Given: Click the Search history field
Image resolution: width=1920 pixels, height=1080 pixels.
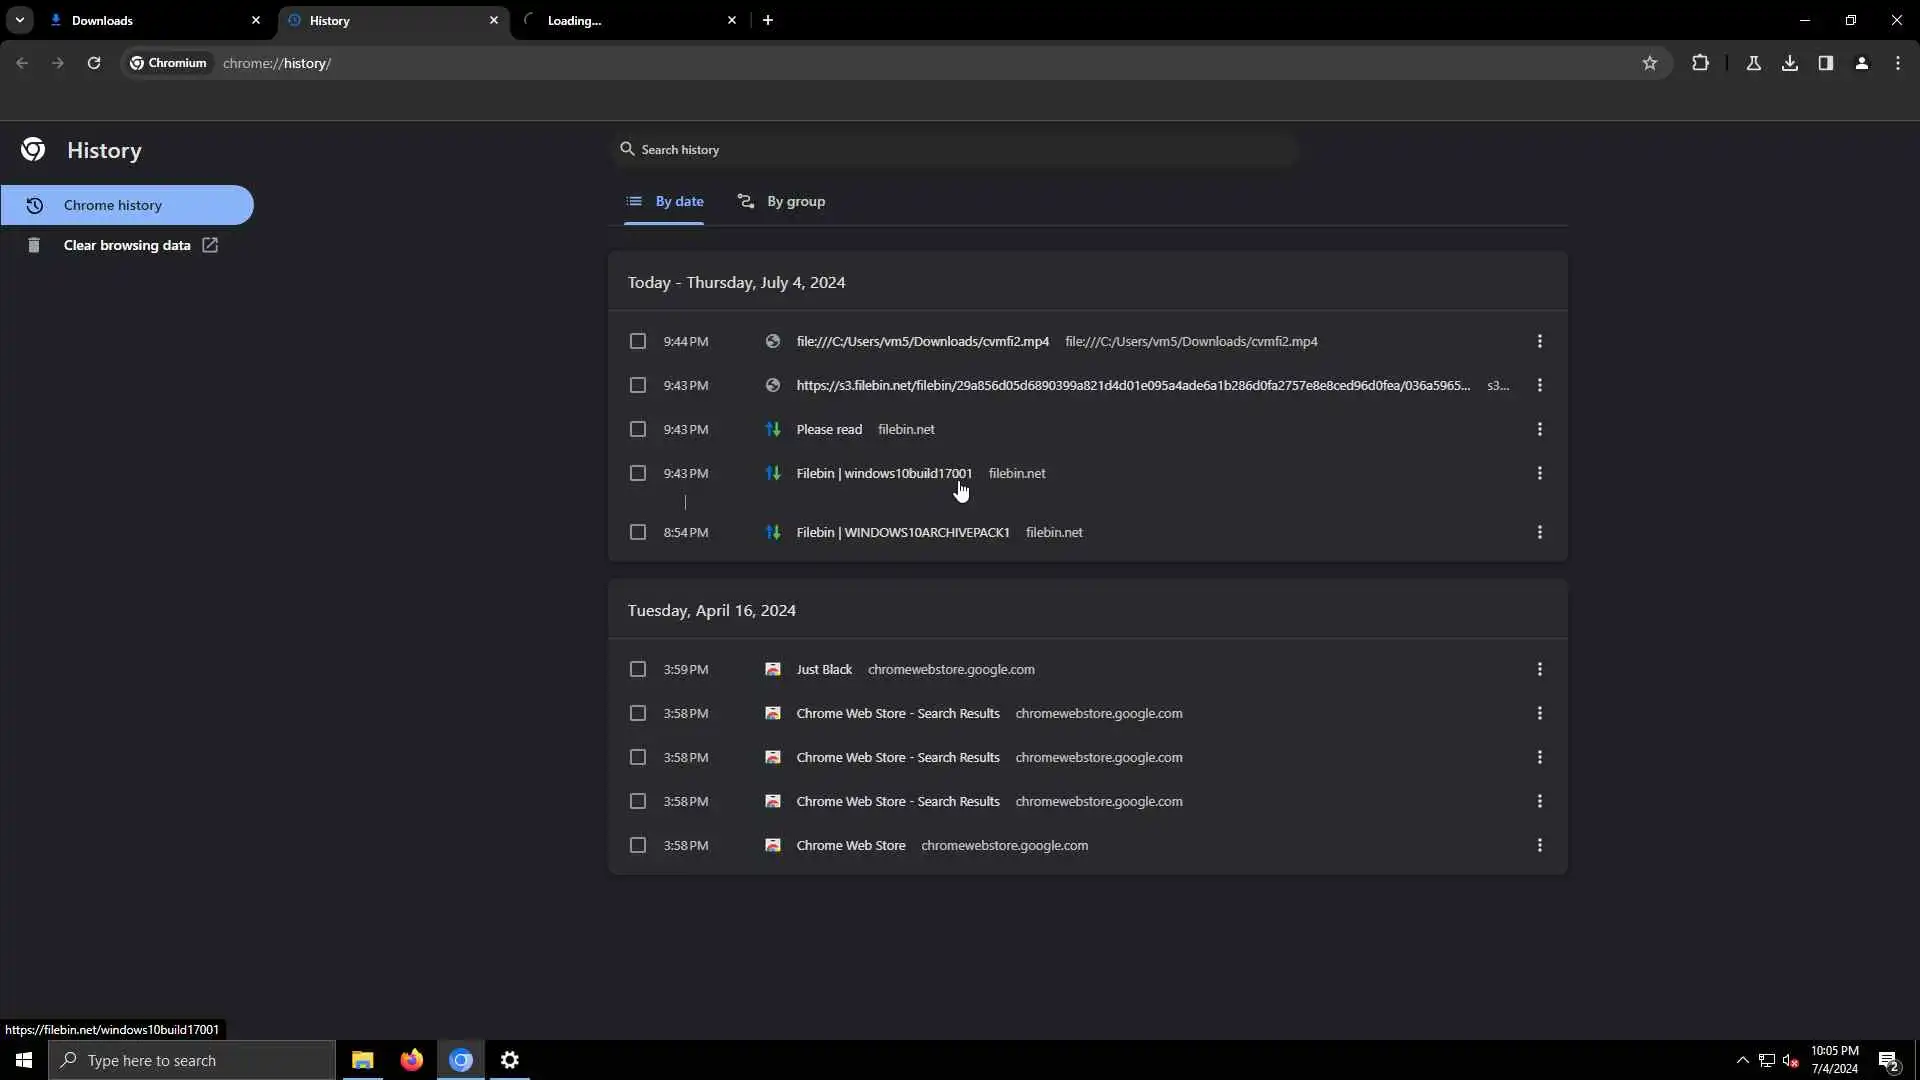Looking at the screenshot, I should pyautogui.click(x=950, y=149).
